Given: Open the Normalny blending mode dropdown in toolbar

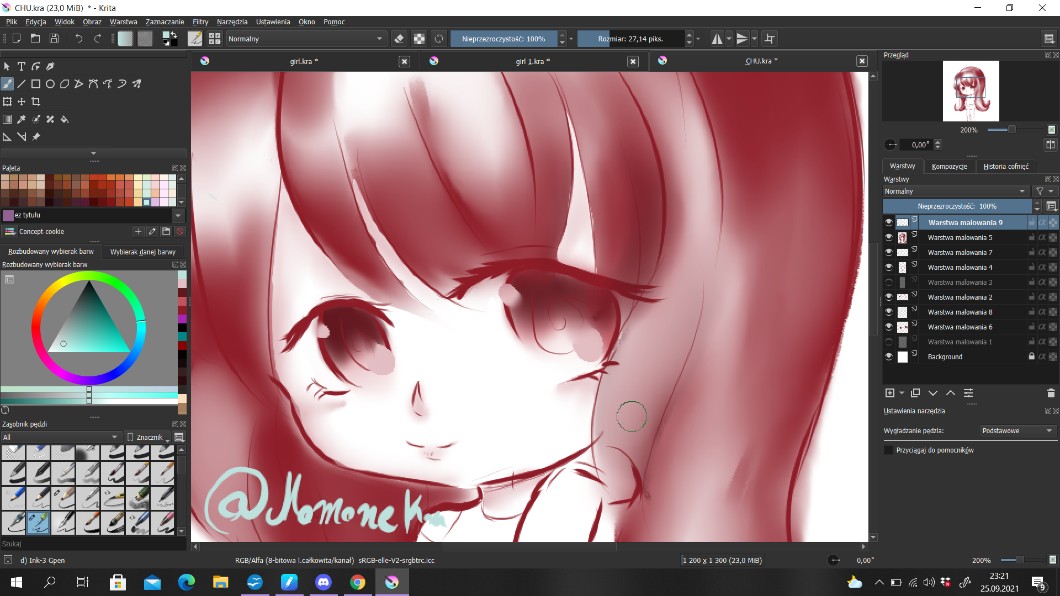Looking at the screenshot, I should (305, 39).
